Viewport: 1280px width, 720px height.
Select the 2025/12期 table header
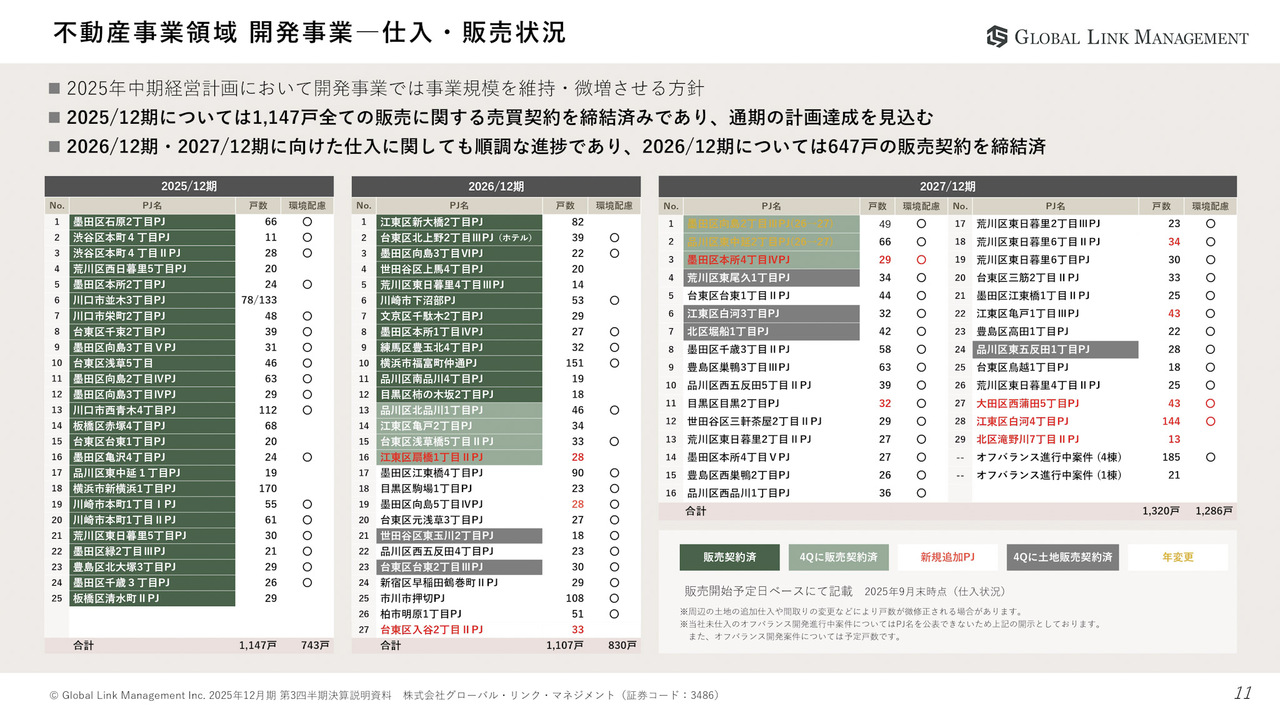coord(189,186)
